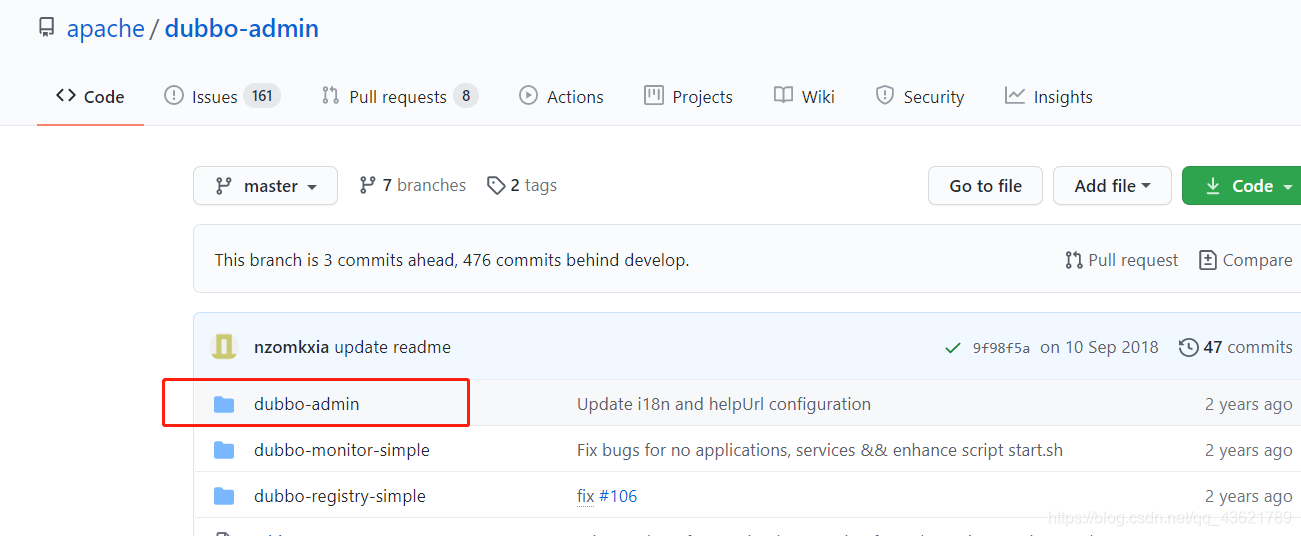Click '2 years ago' in the dubbo-registry-simple row
The height and width of the screenshot is (536, 1301).
pyautogui.click(x=1248, y=496)
